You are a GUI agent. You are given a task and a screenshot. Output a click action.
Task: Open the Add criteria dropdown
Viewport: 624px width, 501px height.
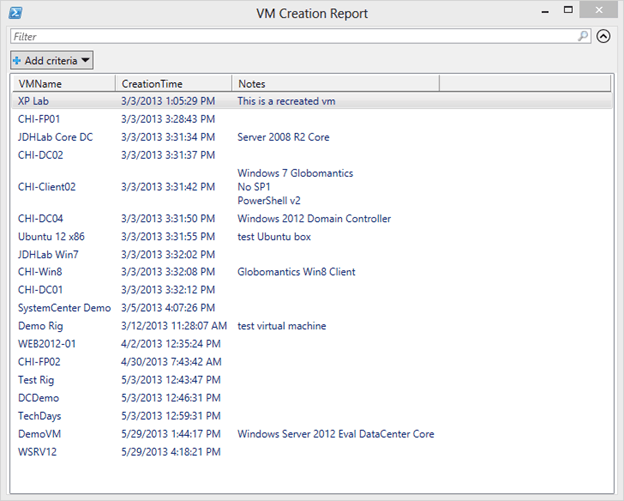[52, 60]
